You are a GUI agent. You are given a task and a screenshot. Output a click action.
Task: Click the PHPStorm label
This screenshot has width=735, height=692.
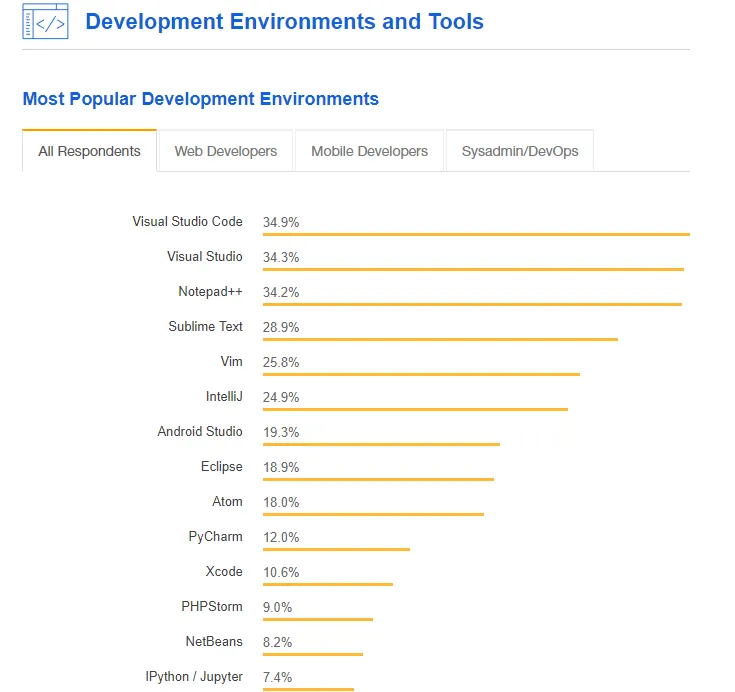click(212, 607)
